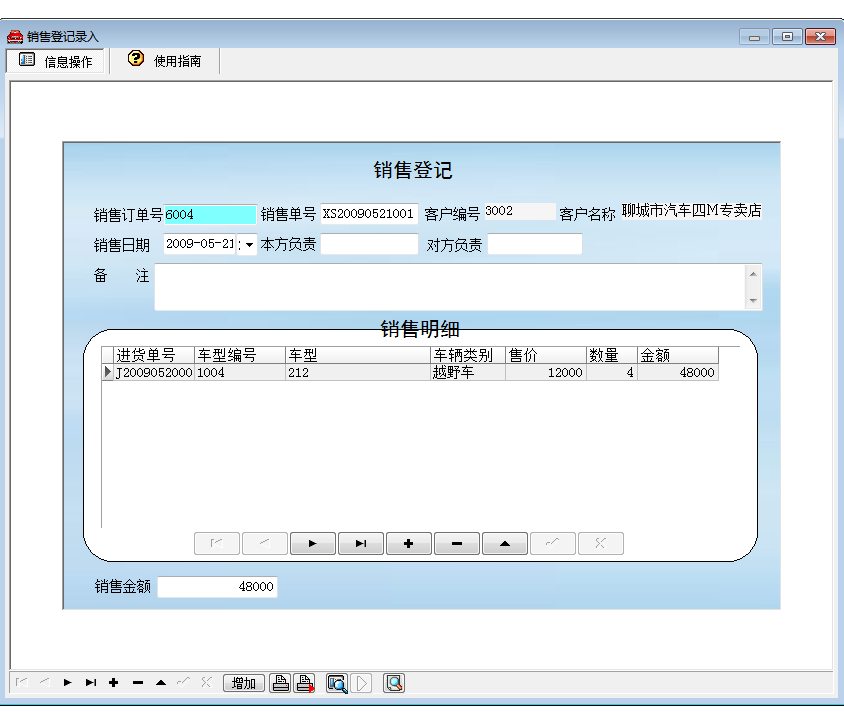Click first-record button in detail navigator
844x712 pixels.
216,544
